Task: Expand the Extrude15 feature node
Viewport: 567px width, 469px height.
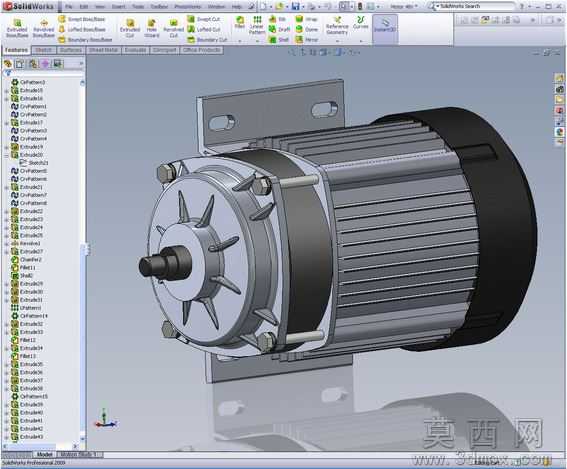Action: [6, 90]
